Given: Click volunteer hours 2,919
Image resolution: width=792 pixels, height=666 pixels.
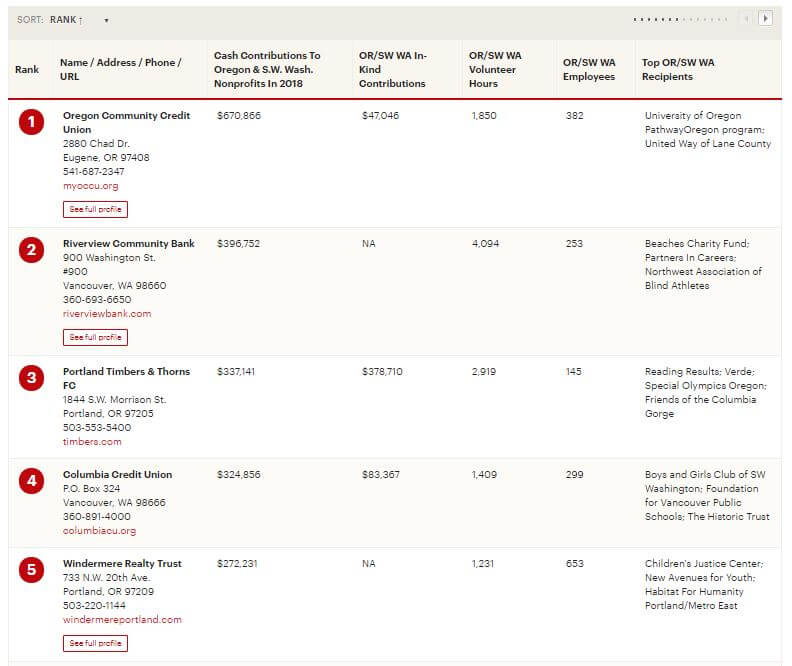Looking at the screenshot, I should 484,372.
